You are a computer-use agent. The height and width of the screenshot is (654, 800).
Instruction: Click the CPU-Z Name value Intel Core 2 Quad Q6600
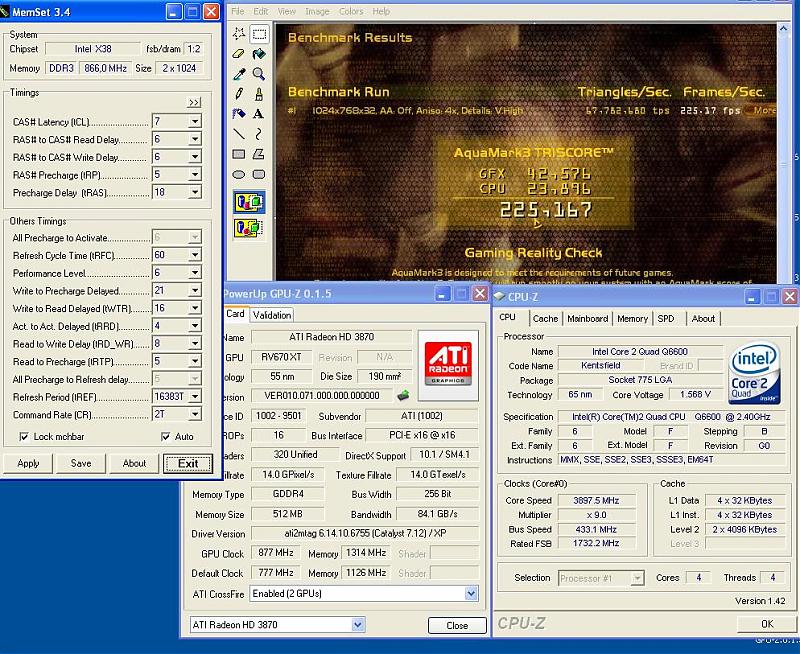click(640, 351)
